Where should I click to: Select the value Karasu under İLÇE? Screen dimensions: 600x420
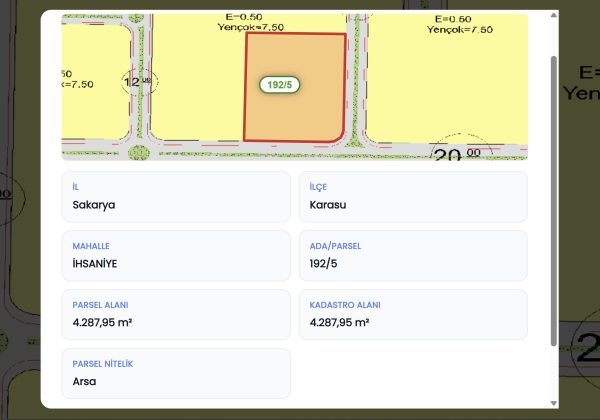(328, 205)
